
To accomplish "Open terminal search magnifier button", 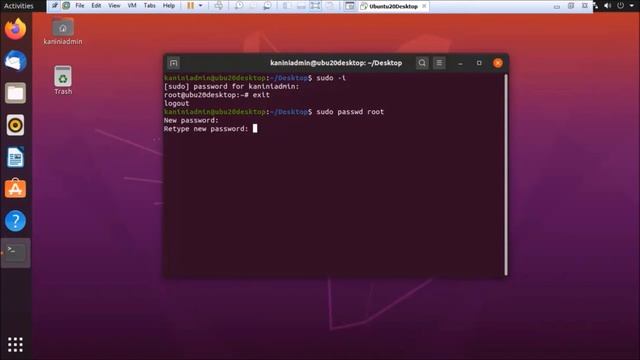I will (422, 63).
